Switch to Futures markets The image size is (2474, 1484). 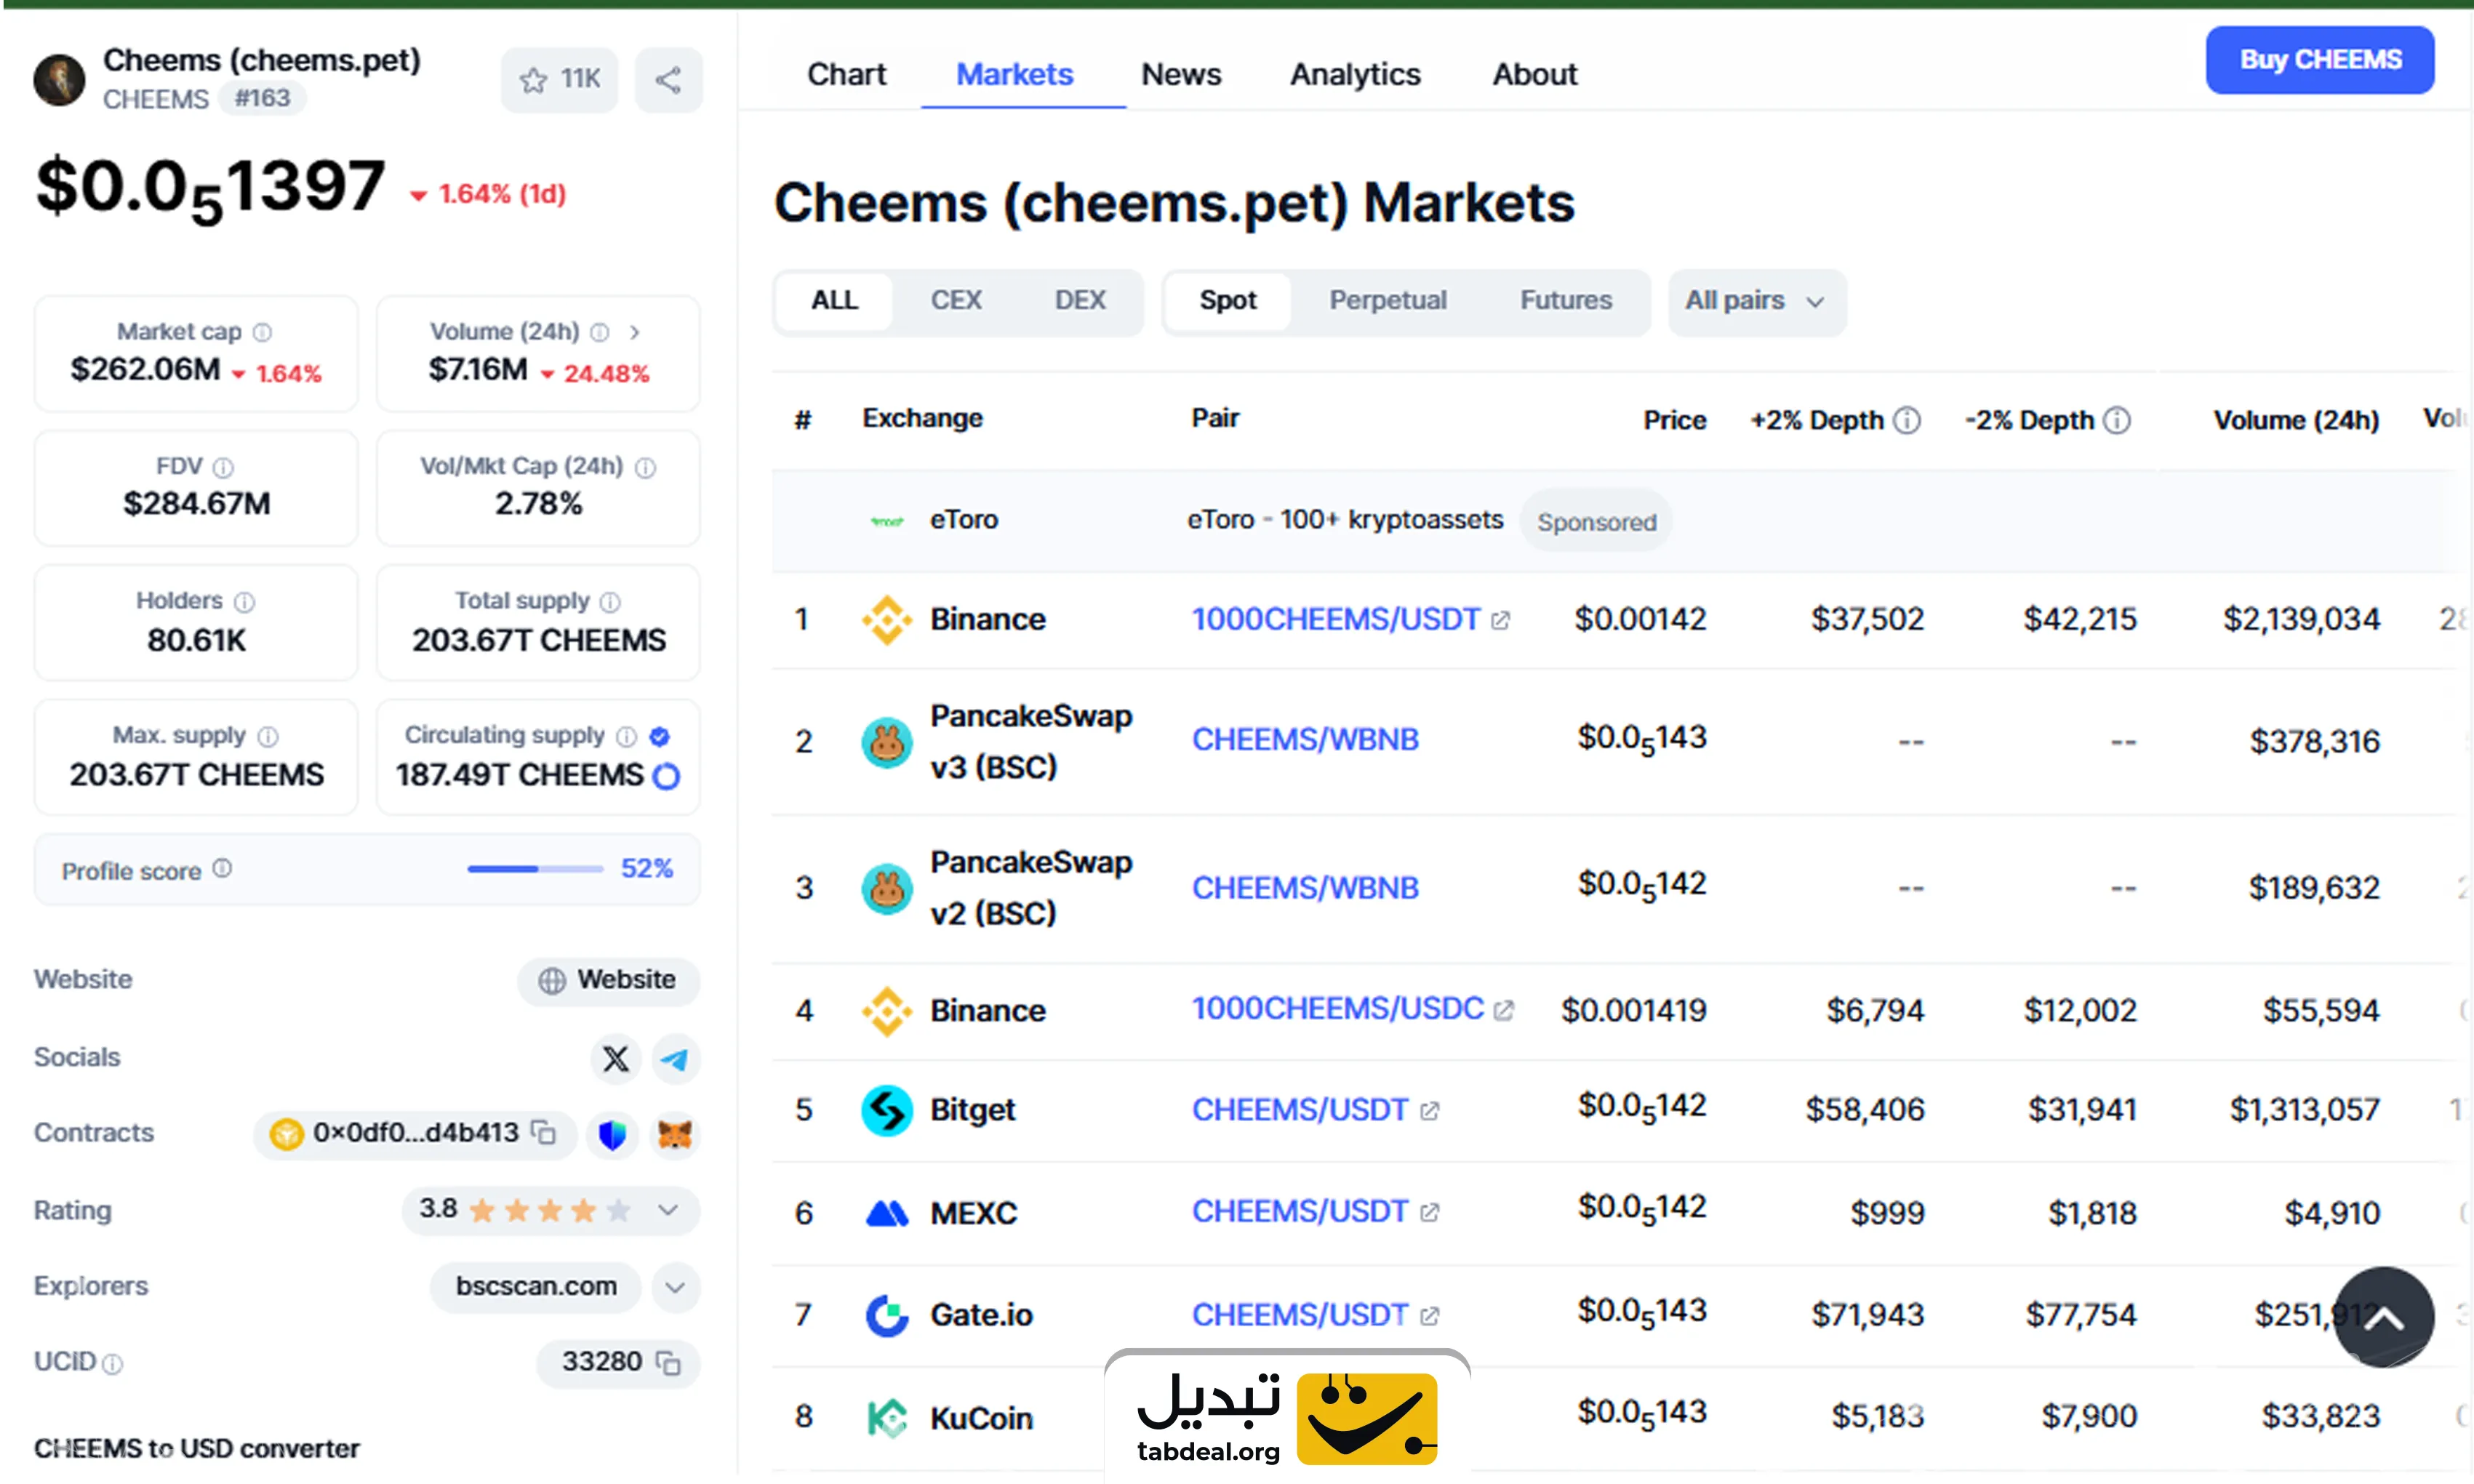[x=1566, y=301]
